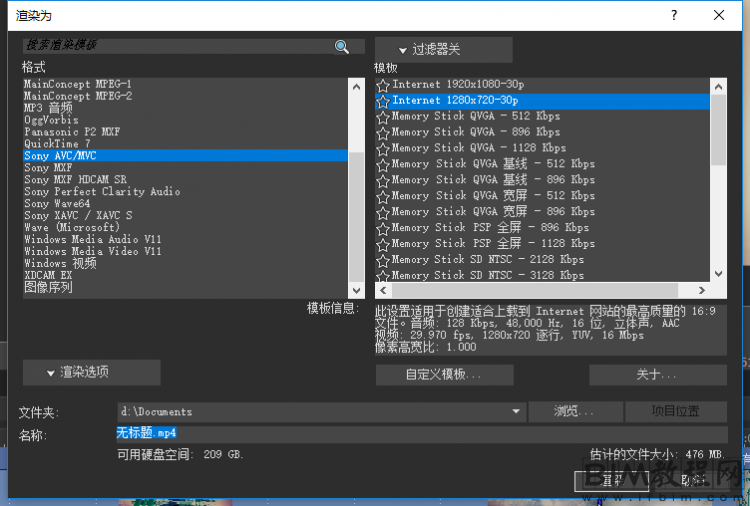Click the 项目位置 project location button
The height and width of the screenshot is (506, 750).
675,411
